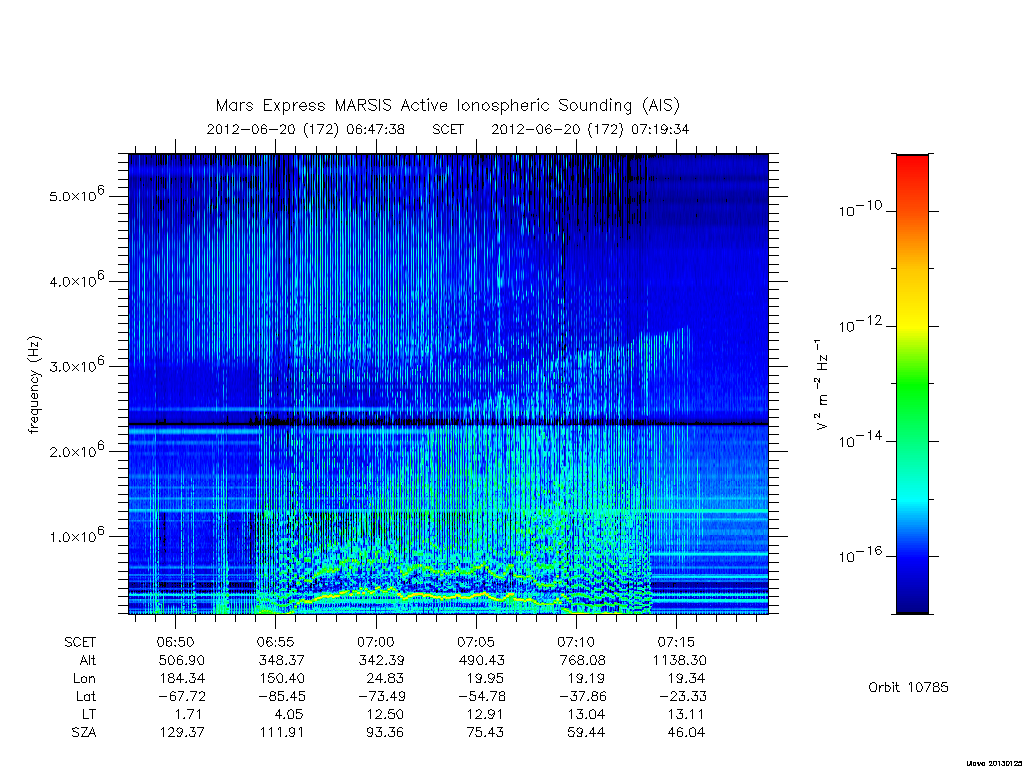Click the time tick label 07:05

(476, 642)
